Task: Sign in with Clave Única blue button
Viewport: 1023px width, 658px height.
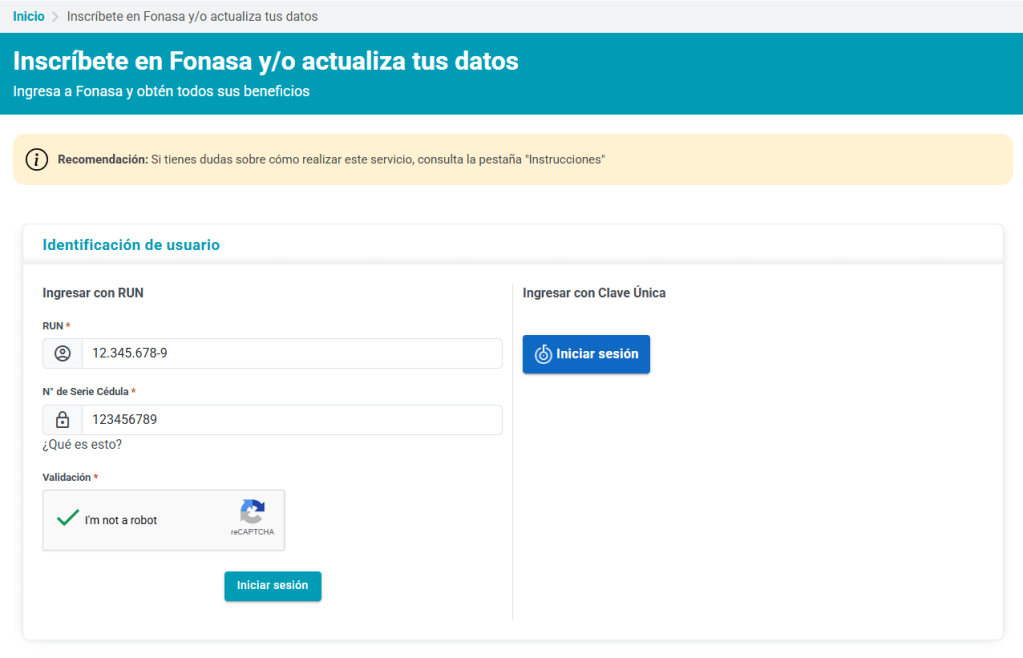Action: pos(586,354)
